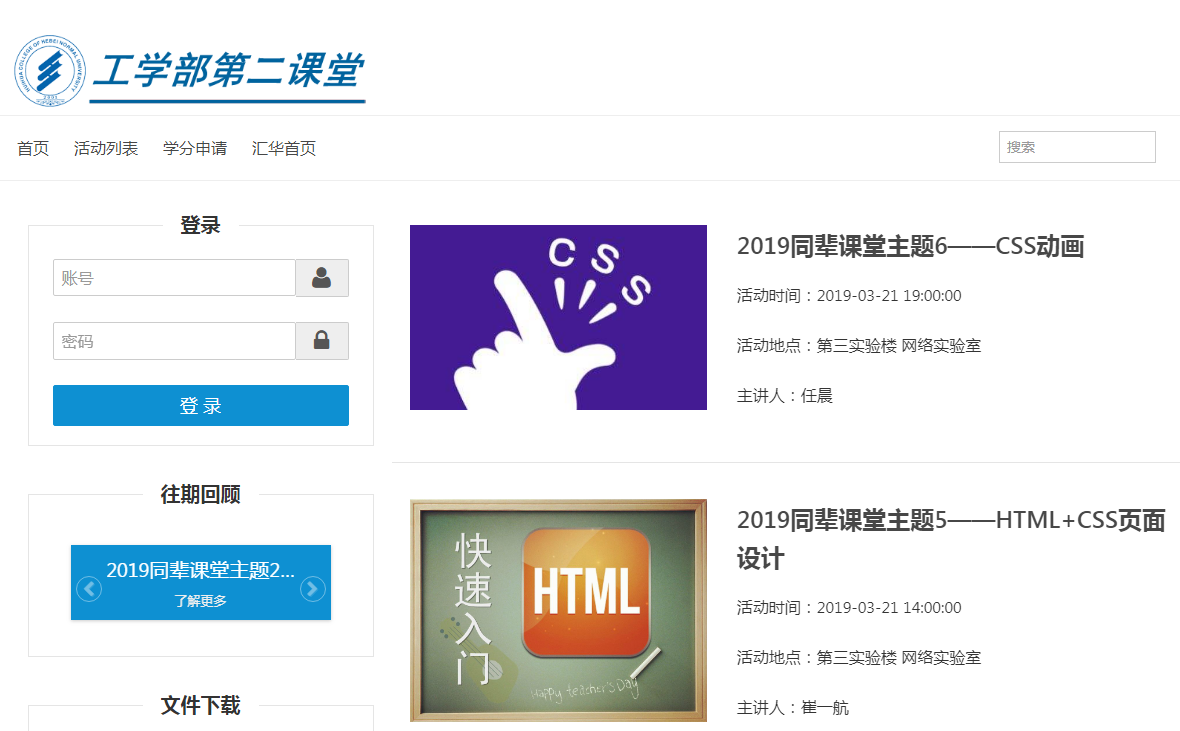Click the university logo emblem
The width and height of the screenshot is (1180, 731).
[50, 71]
